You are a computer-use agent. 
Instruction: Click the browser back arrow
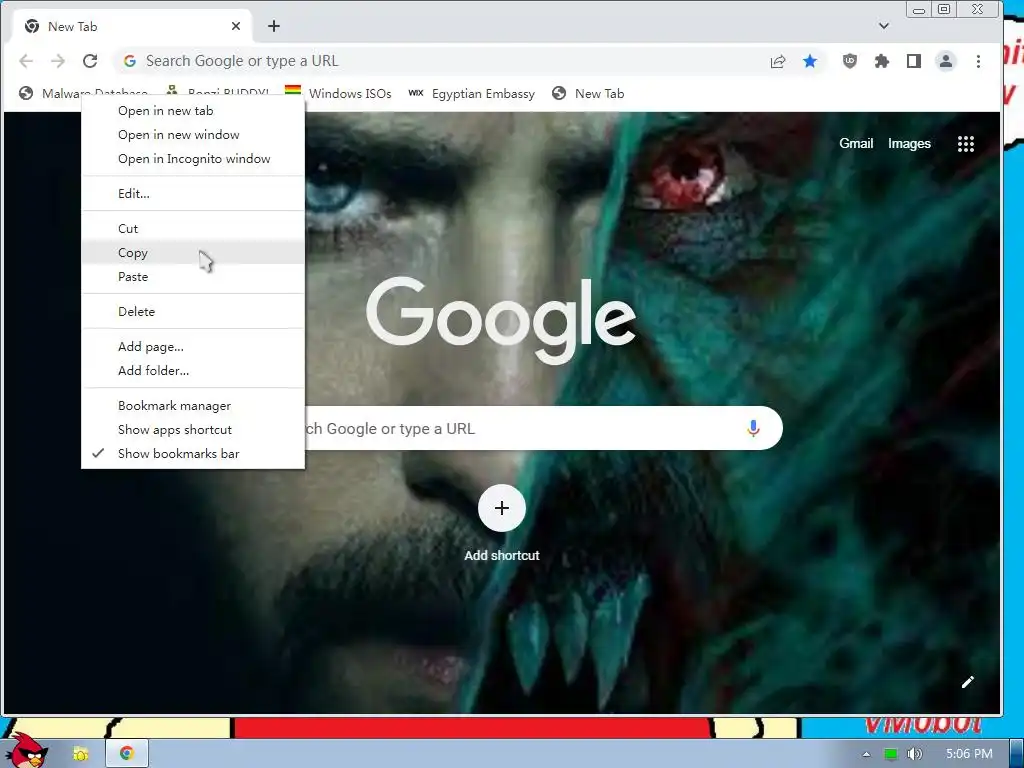coord(26,61)
